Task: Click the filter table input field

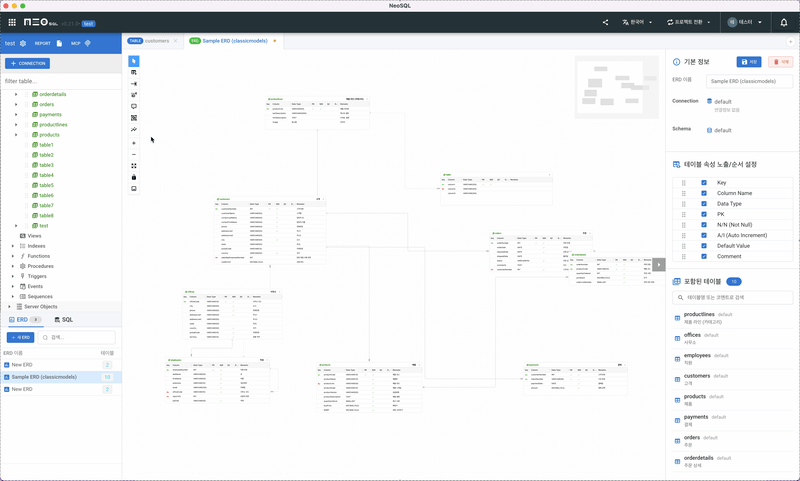Action: pyautogui.click(x=60, y=80)
